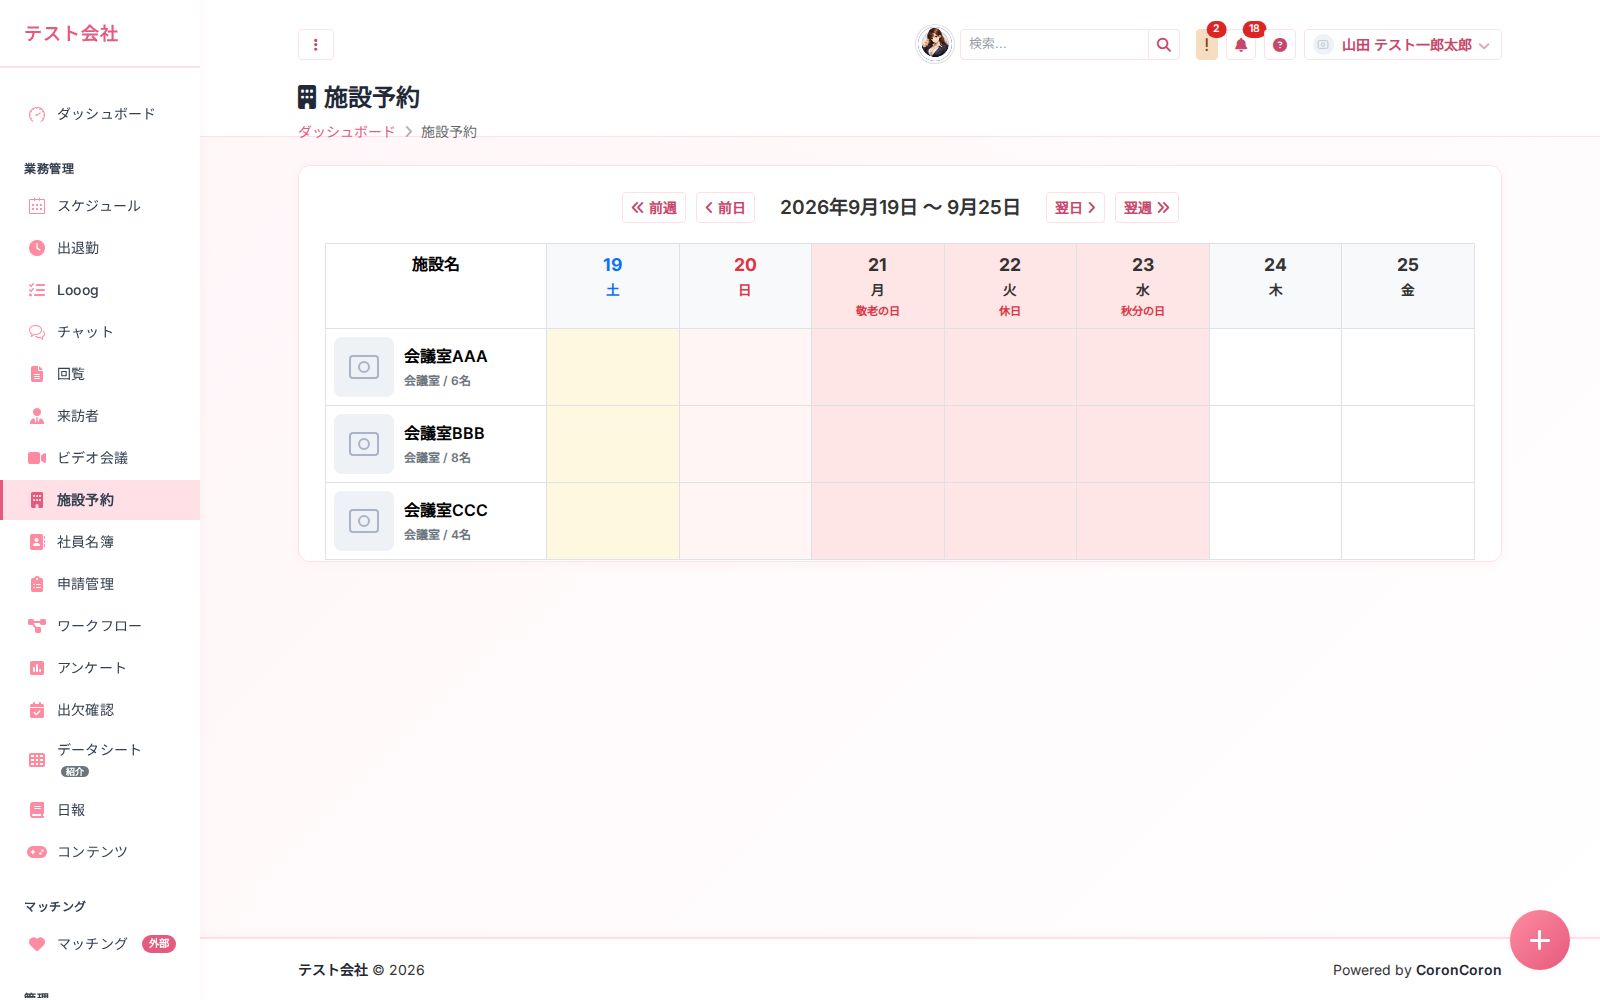Click the three-dot menu button
Image resolution: width=1600 pixels, height=1000 pixels.
(x=316, y=45)
